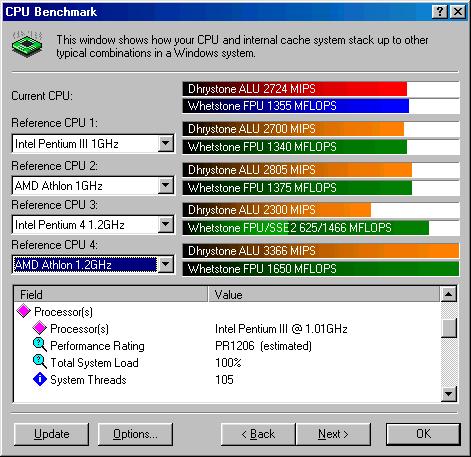Screen dimensions: 471x457
Task: Open the Reference CPU 4 Athlon 1.2GHz dropdown
Action: 166,264
